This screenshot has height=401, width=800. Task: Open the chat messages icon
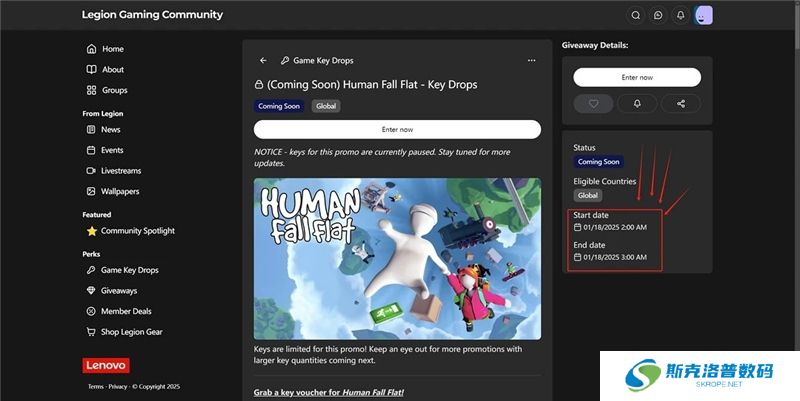(x=658, y=15)
